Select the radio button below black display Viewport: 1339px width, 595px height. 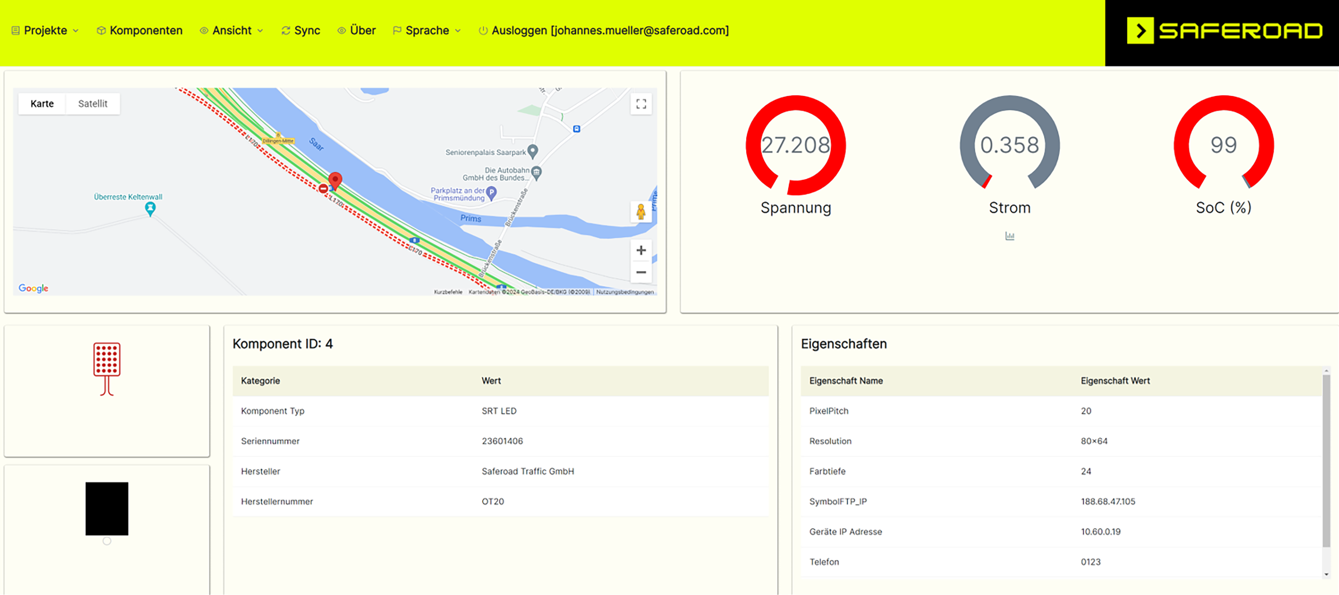(107, 541)
